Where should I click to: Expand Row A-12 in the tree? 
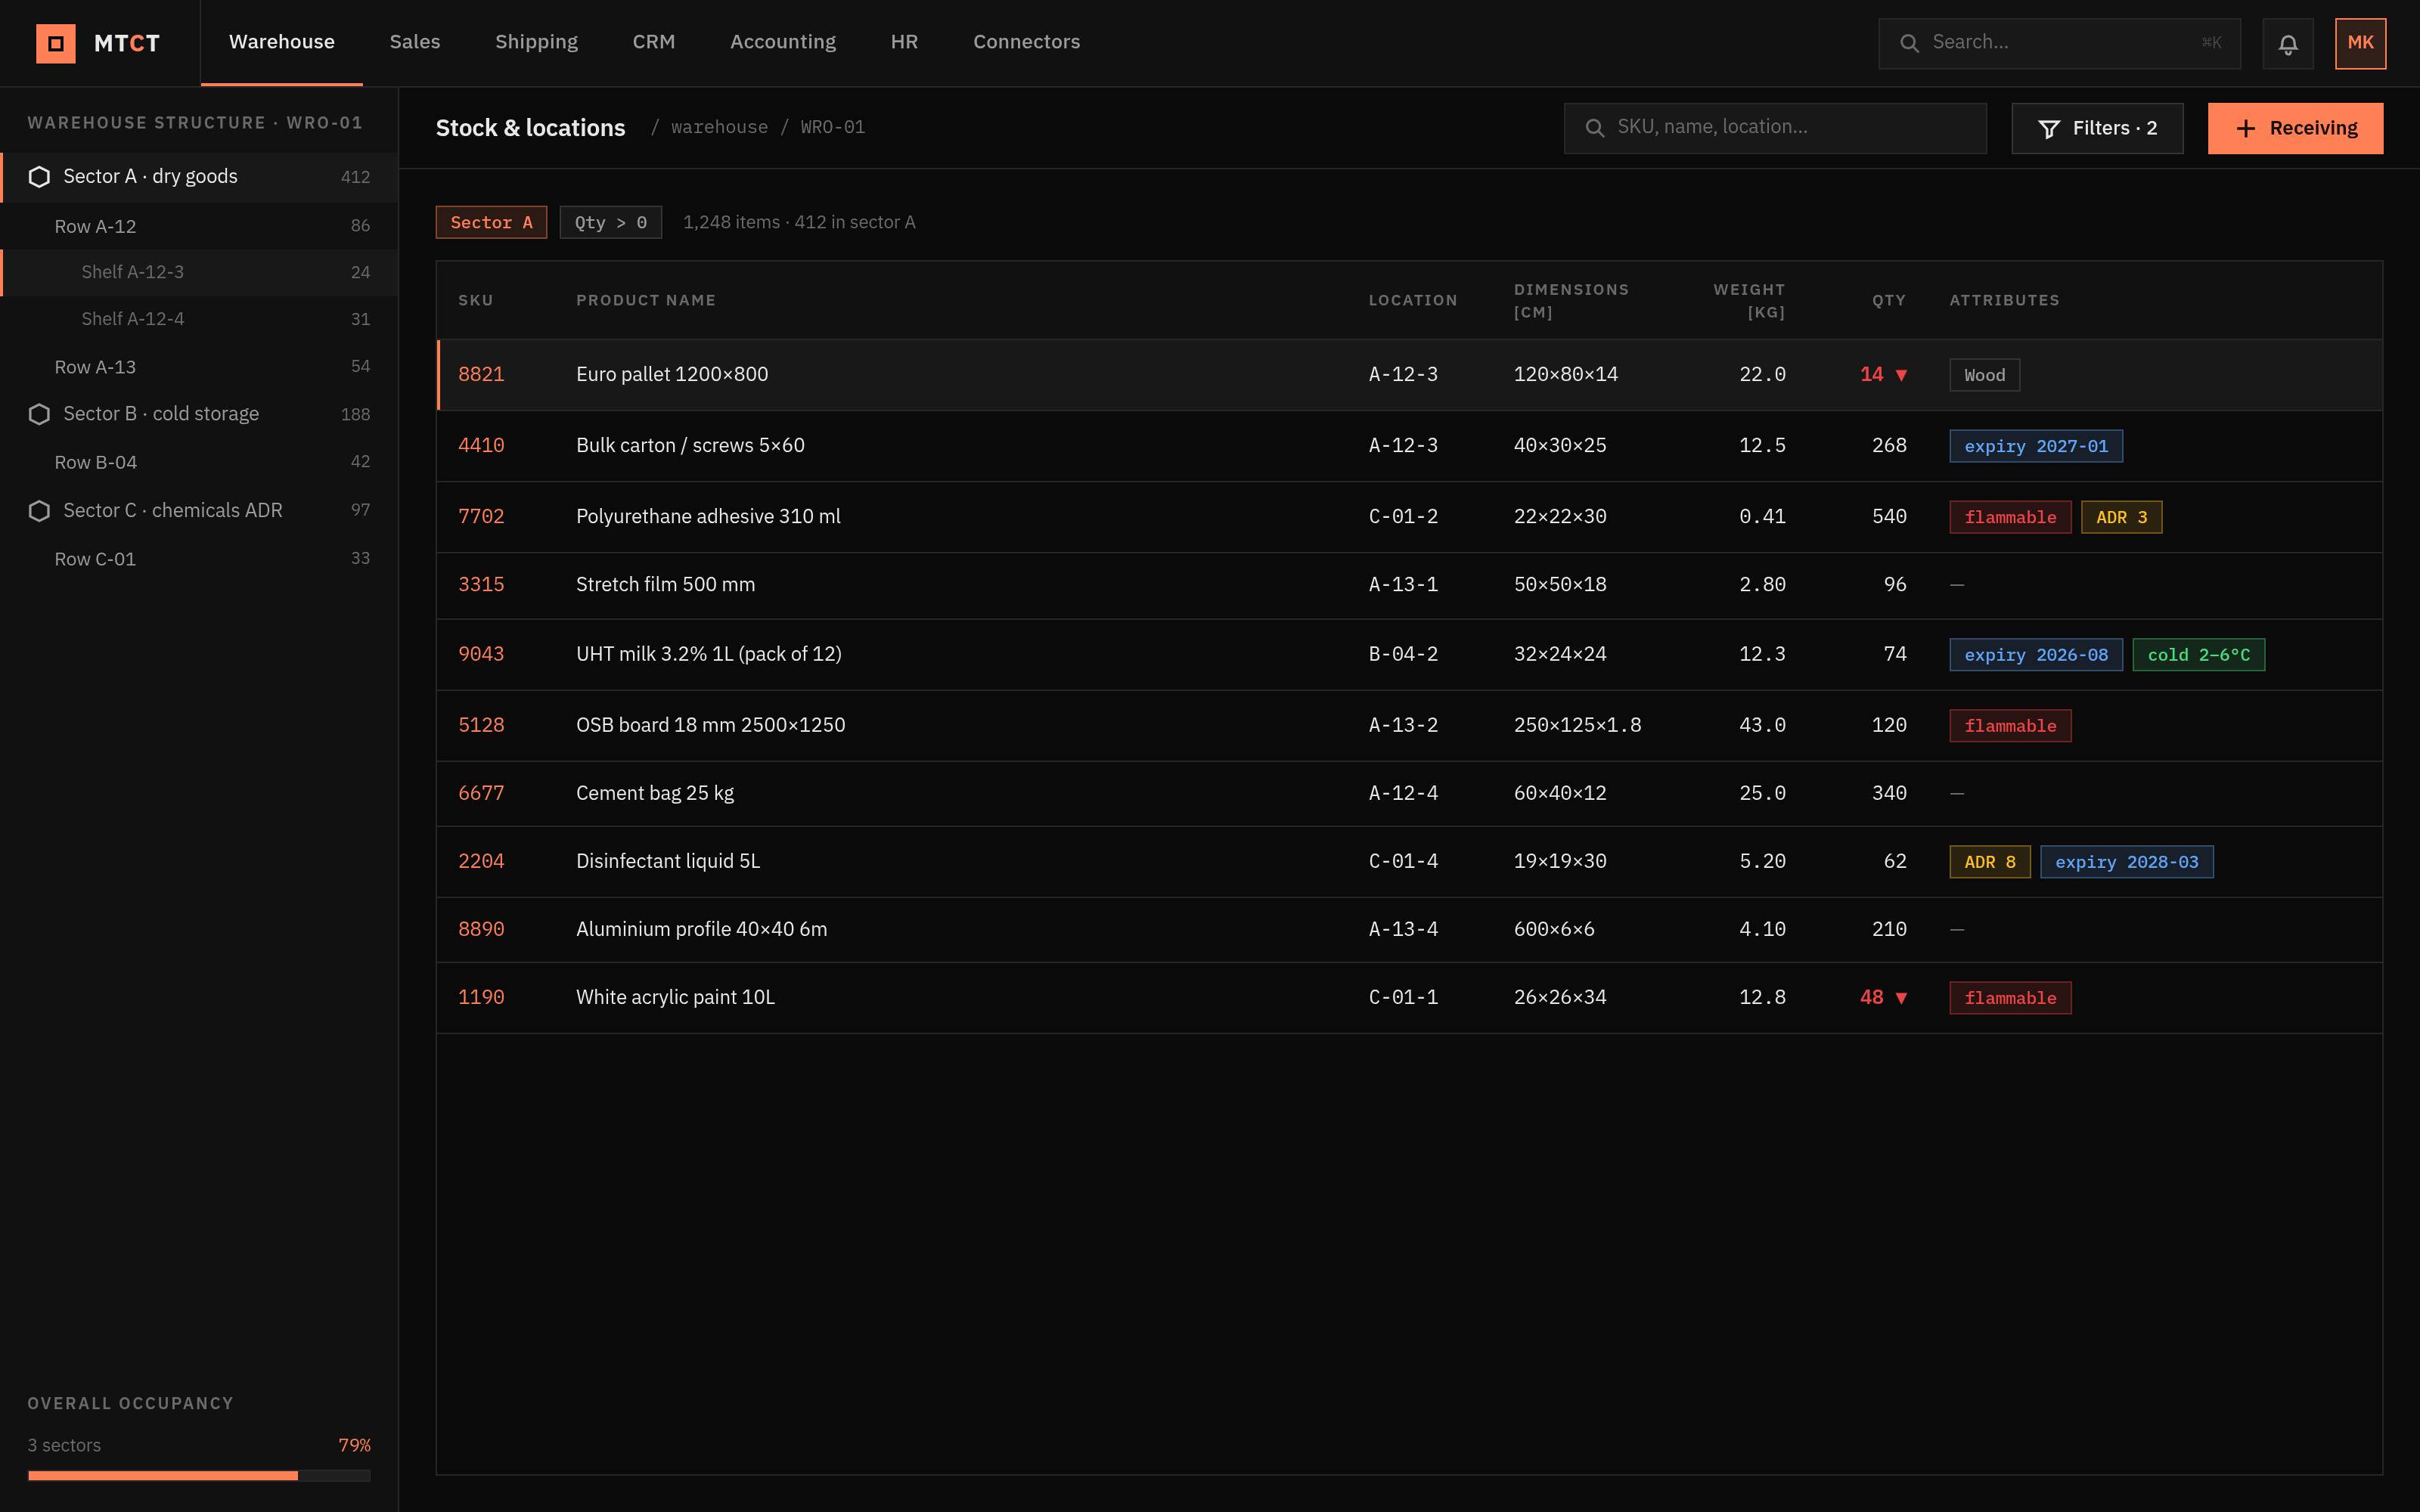coord(199,226)
